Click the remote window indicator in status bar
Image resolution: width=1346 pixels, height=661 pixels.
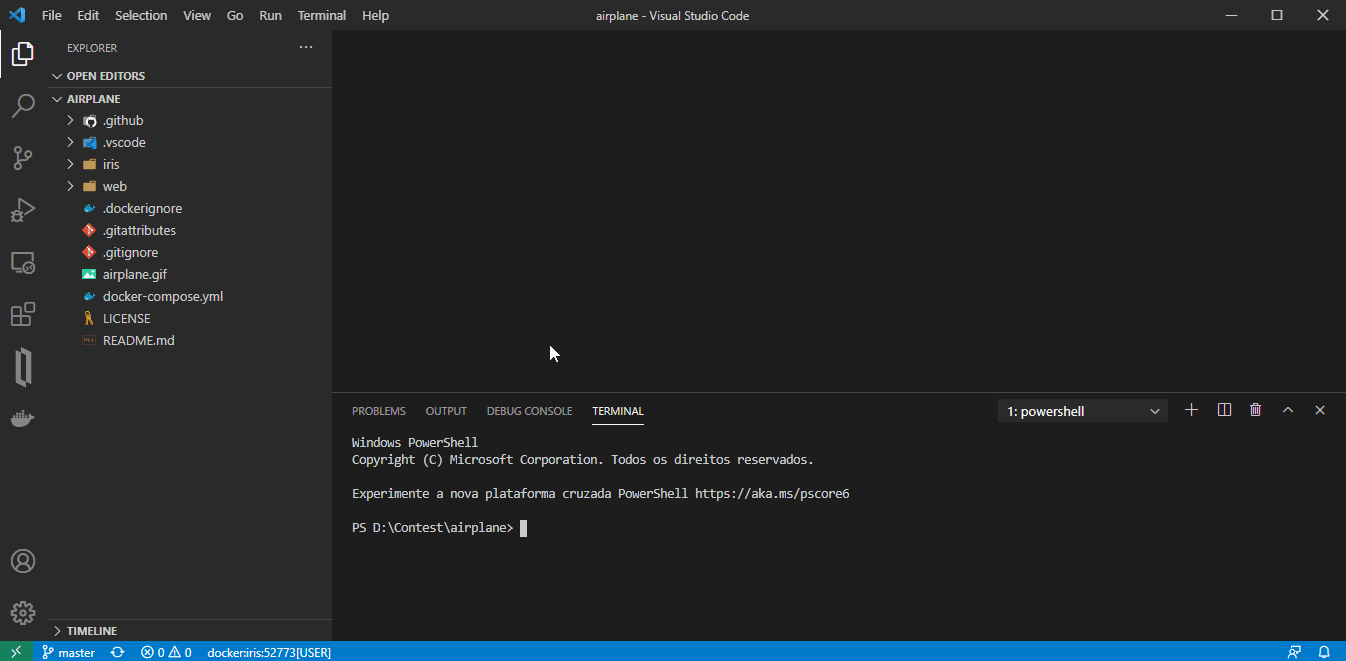click(x=16, y=652)
